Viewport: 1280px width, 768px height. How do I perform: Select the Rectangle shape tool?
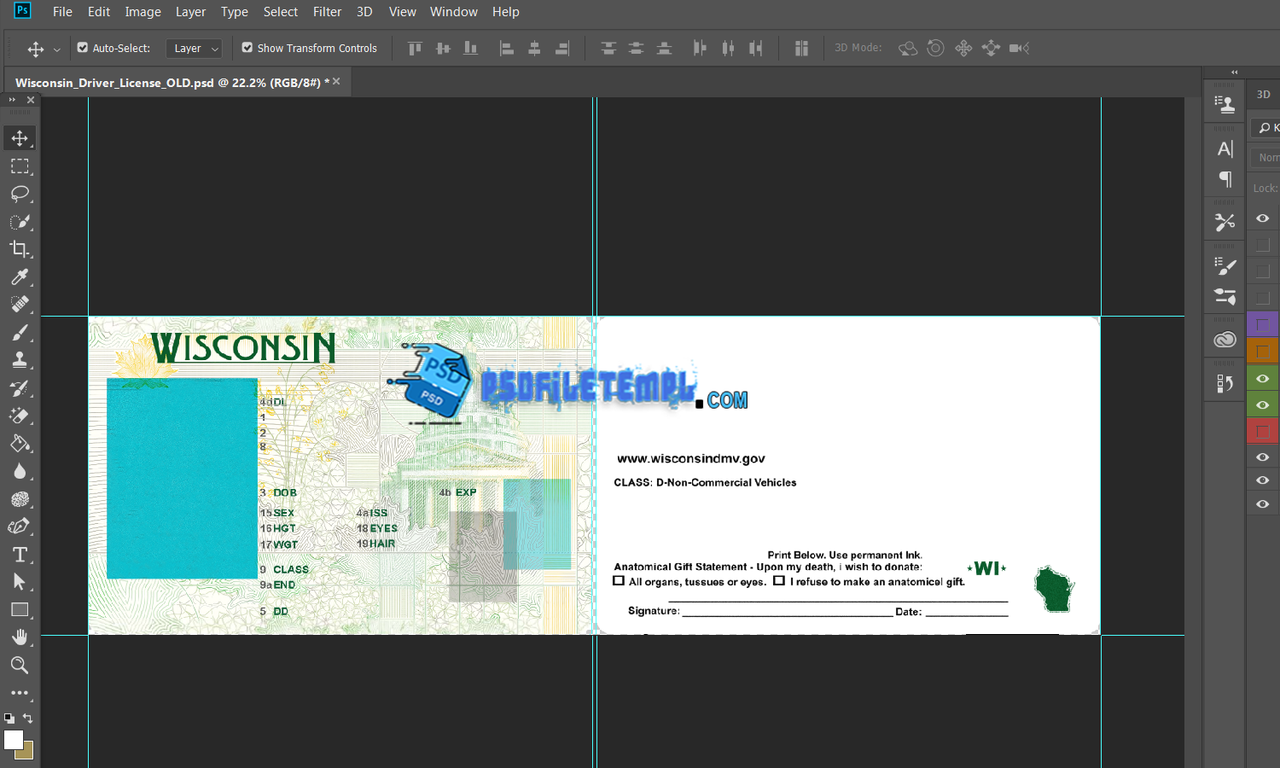[x=20, y=609]
